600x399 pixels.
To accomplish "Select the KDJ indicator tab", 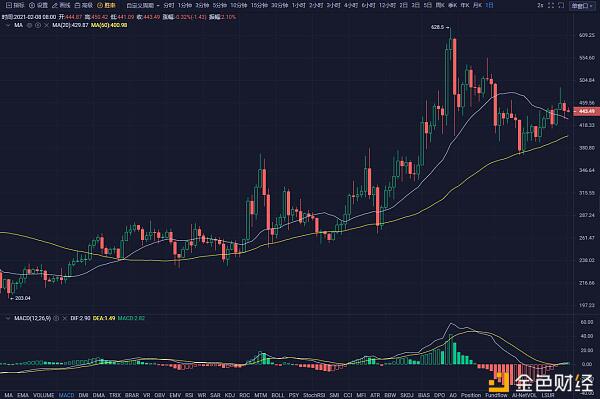I will (230, 395).
